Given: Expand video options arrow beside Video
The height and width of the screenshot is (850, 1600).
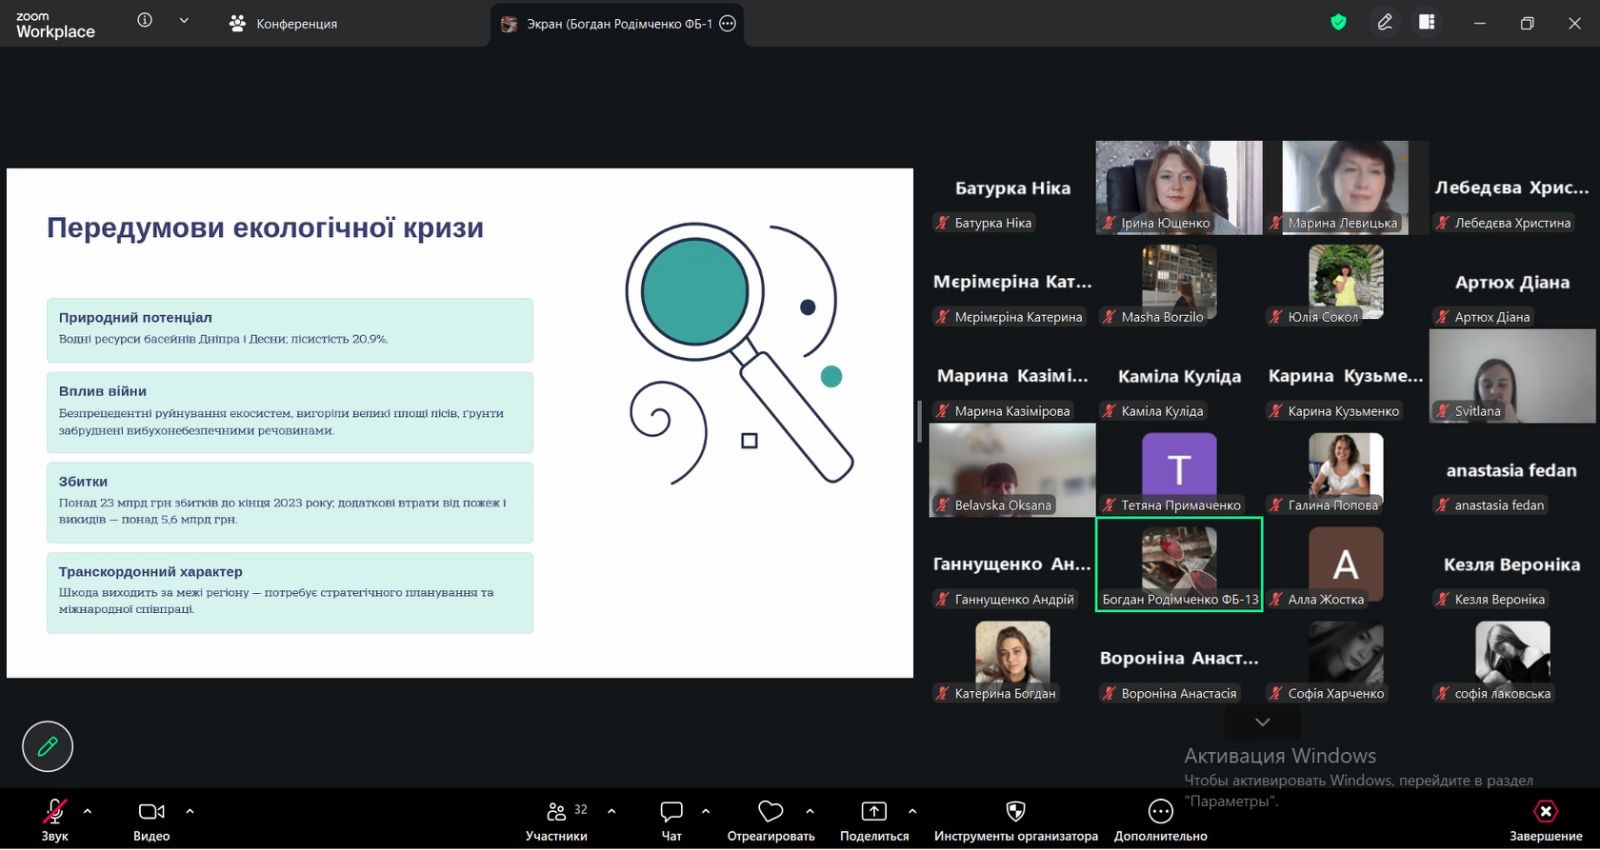Looking at the screenshot, I should (x=190, y=811).
